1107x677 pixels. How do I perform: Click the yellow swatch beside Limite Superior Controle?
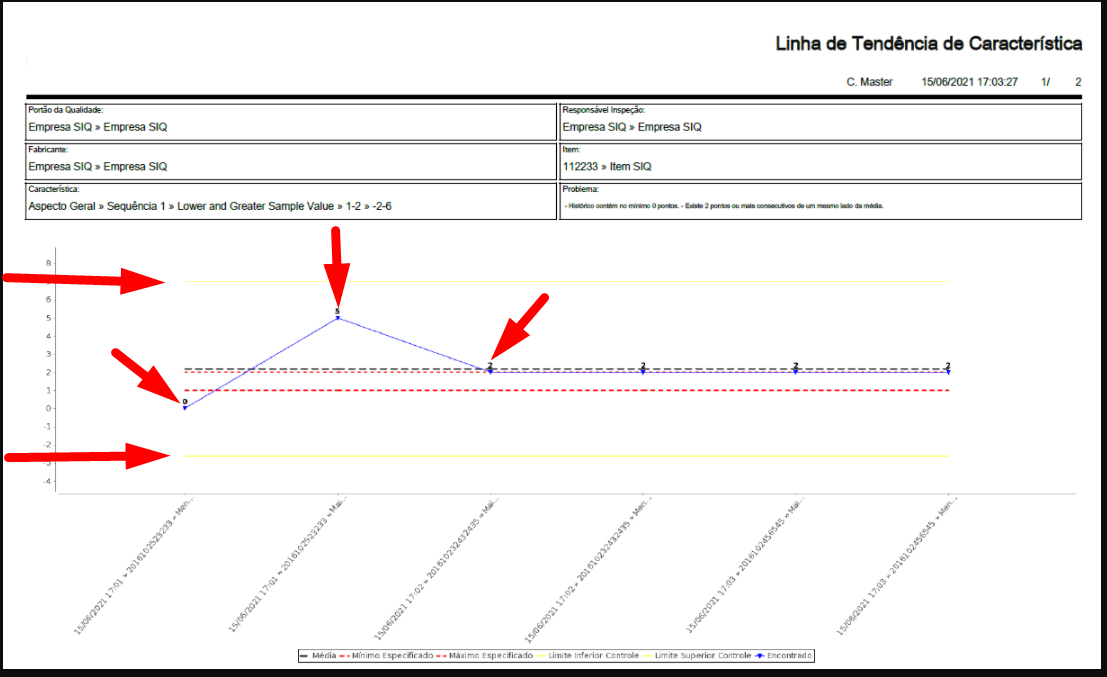[647, 656]
